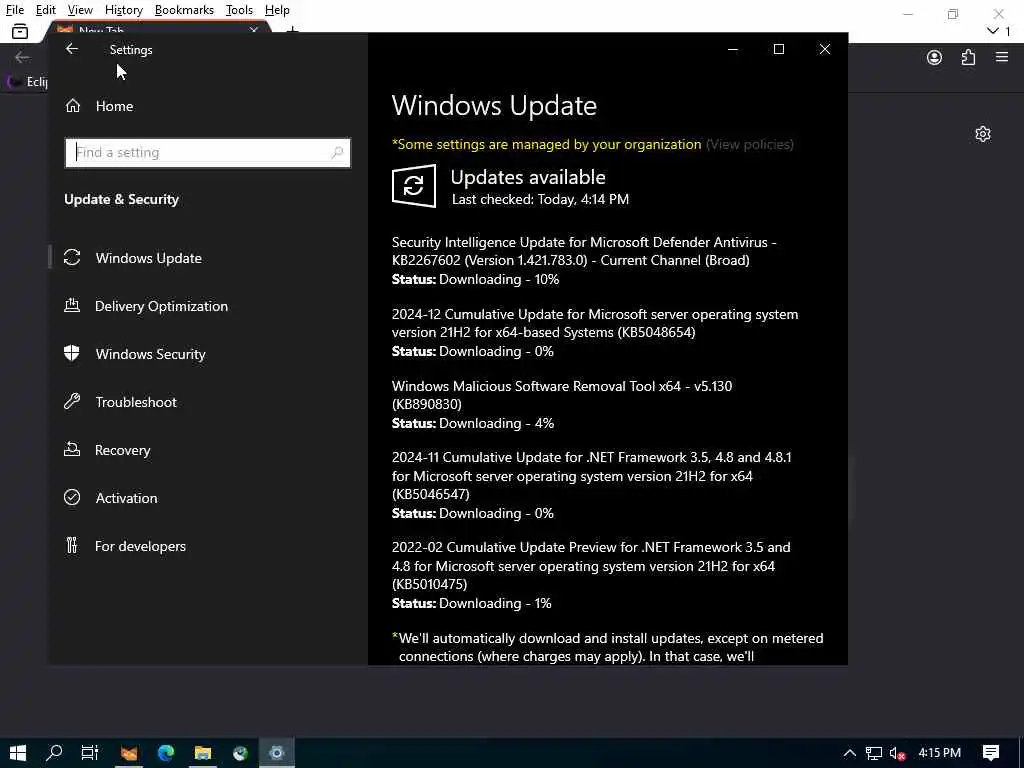Click the 2024-12 Cumulative Update KB5048654 entry
1024x768 pixels.
595,323
